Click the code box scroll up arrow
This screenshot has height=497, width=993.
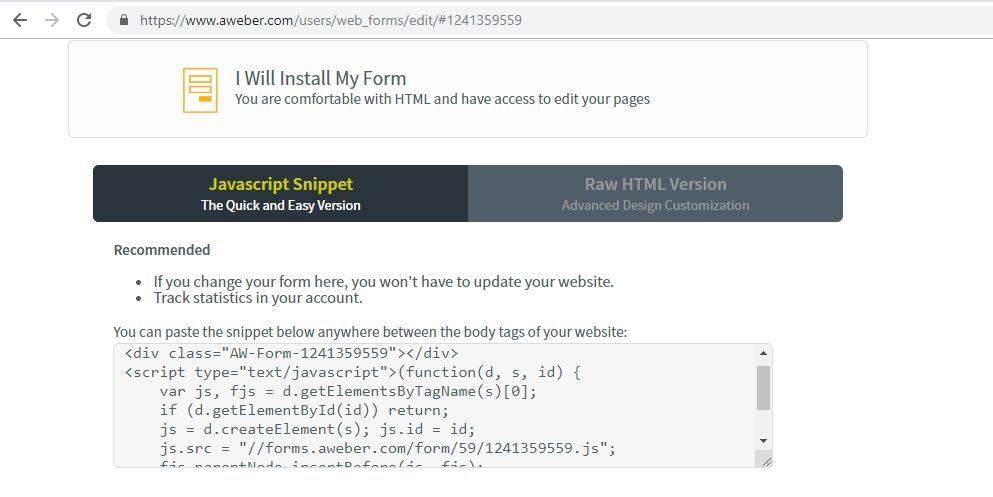point(763,353)
